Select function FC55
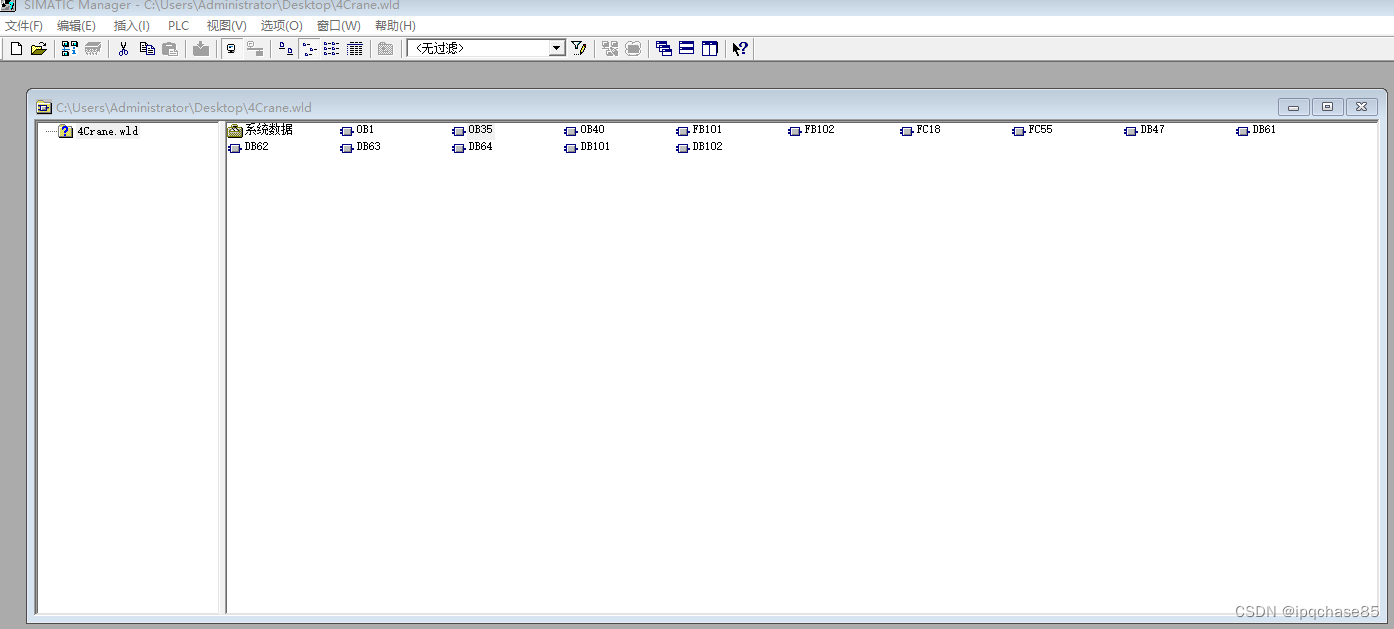 pyautogui.click(x=1032, y=130)
